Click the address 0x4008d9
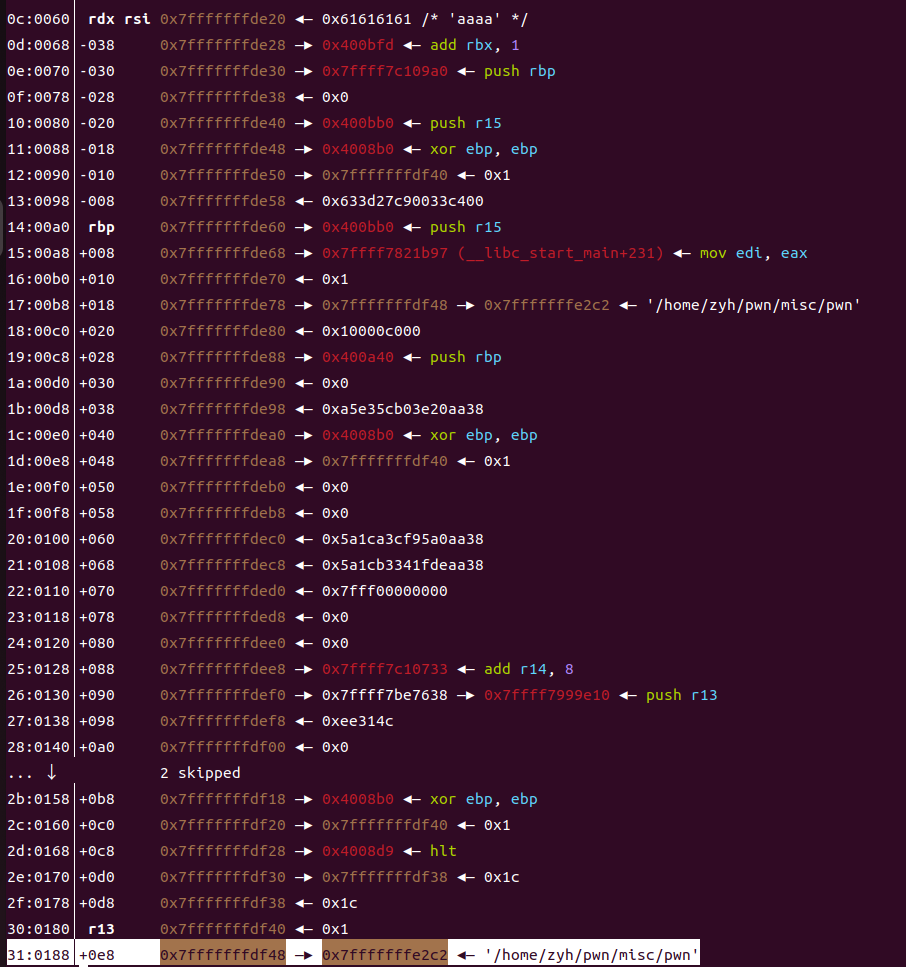The height and width of the screenshot is (967, 906). tap(358, 851)
